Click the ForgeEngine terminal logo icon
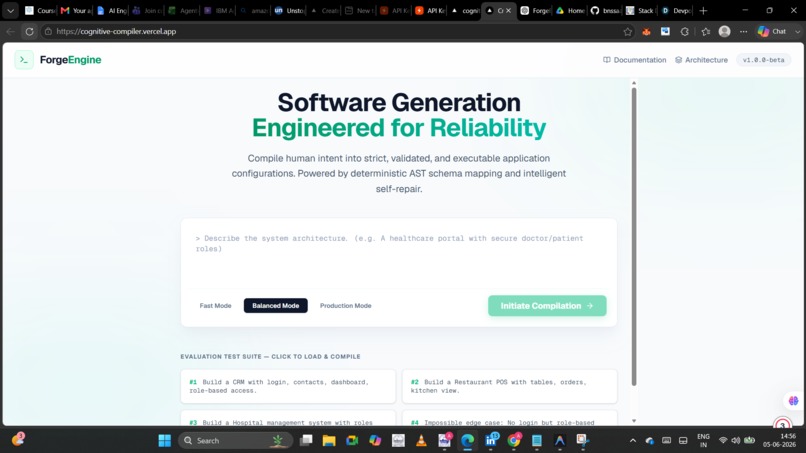This screenshot has height=453, width=806. tap(24, 60)
